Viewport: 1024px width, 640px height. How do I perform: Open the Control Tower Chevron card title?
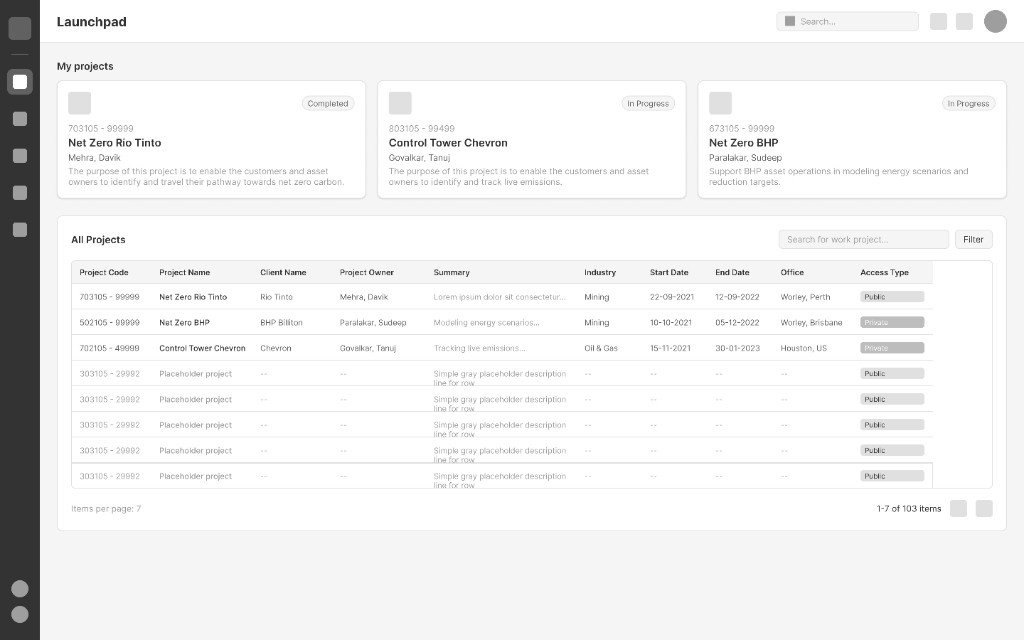pyautogui.click(x=448, y=142)
